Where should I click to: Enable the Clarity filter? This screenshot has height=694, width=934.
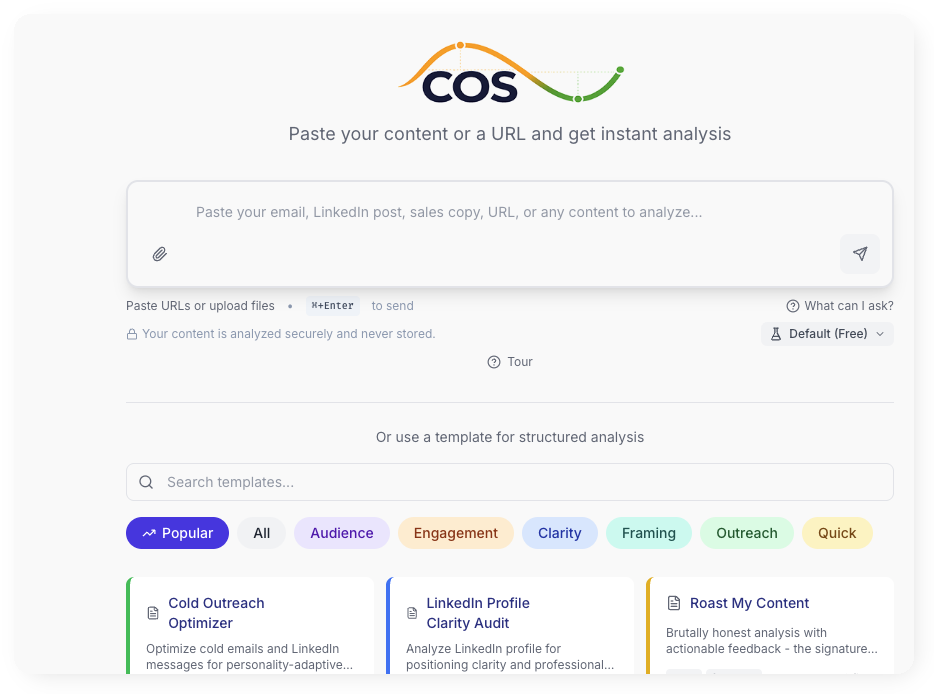(559, 533)
